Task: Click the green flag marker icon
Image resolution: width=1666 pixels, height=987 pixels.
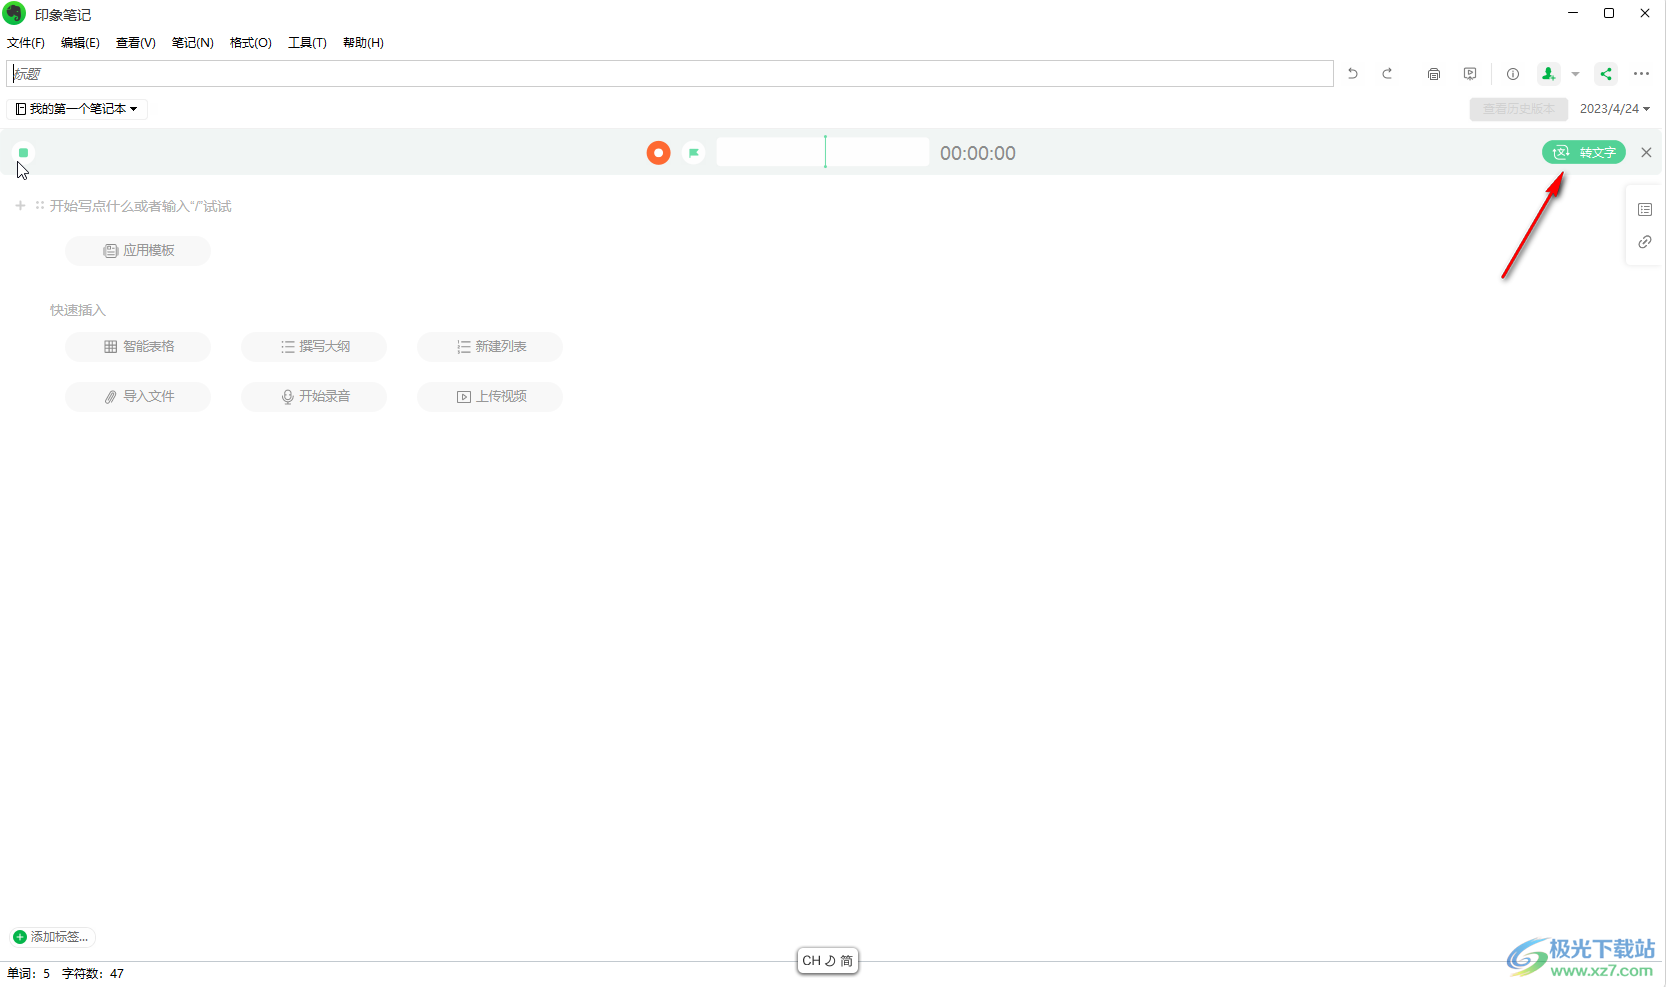Action: point(694,153)
